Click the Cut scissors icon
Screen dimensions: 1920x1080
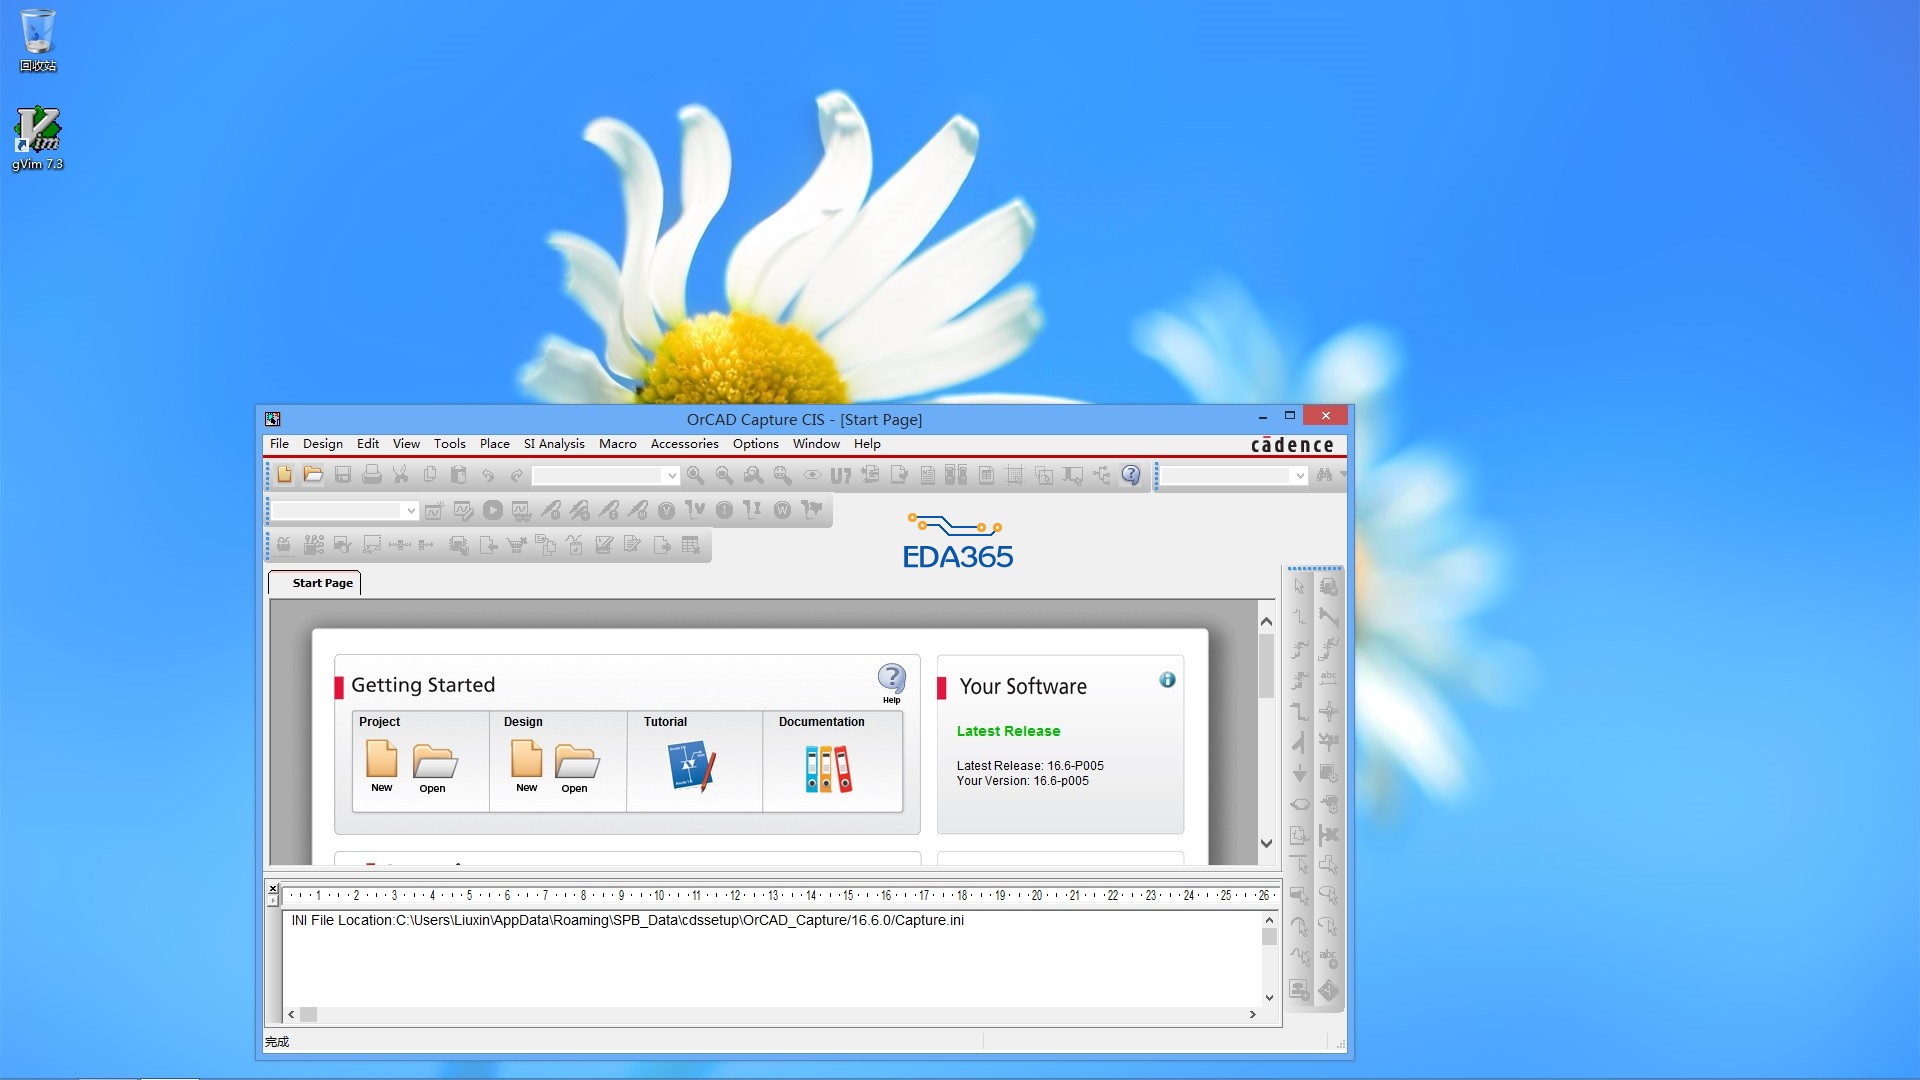[x=400, y=475]
